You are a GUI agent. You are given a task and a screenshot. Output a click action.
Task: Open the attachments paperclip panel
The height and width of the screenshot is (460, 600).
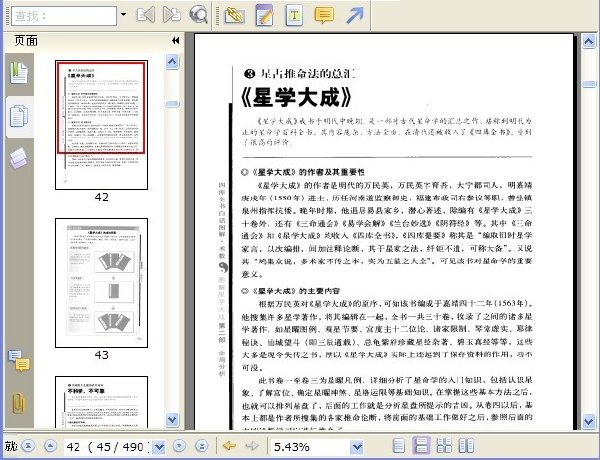coord(18,403)
